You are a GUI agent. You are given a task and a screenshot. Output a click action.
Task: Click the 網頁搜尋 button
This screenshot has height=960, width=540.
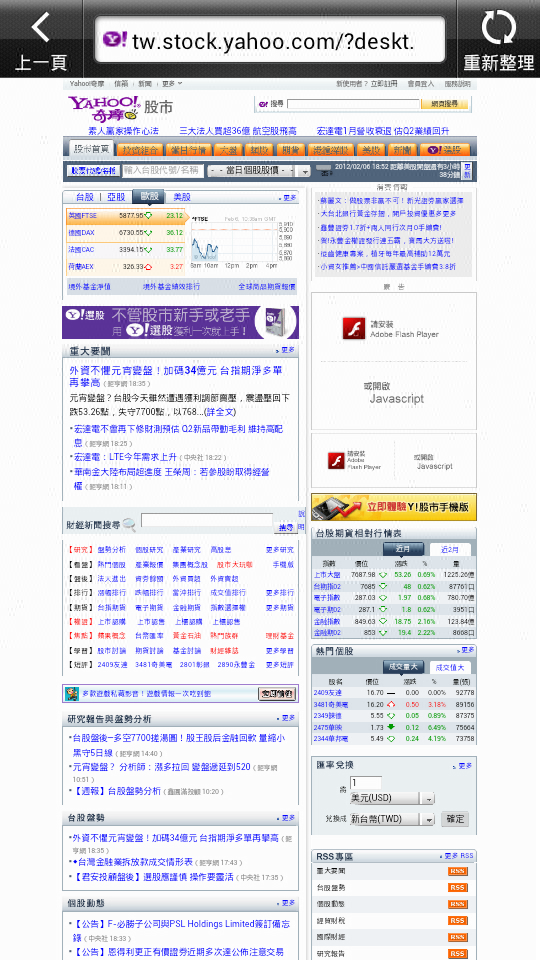coord(445,104)
